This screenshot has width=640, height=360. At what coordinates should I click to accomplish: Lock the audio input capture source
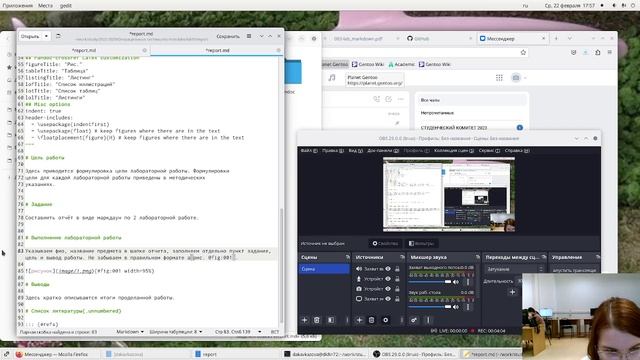[x=397, y=269]
